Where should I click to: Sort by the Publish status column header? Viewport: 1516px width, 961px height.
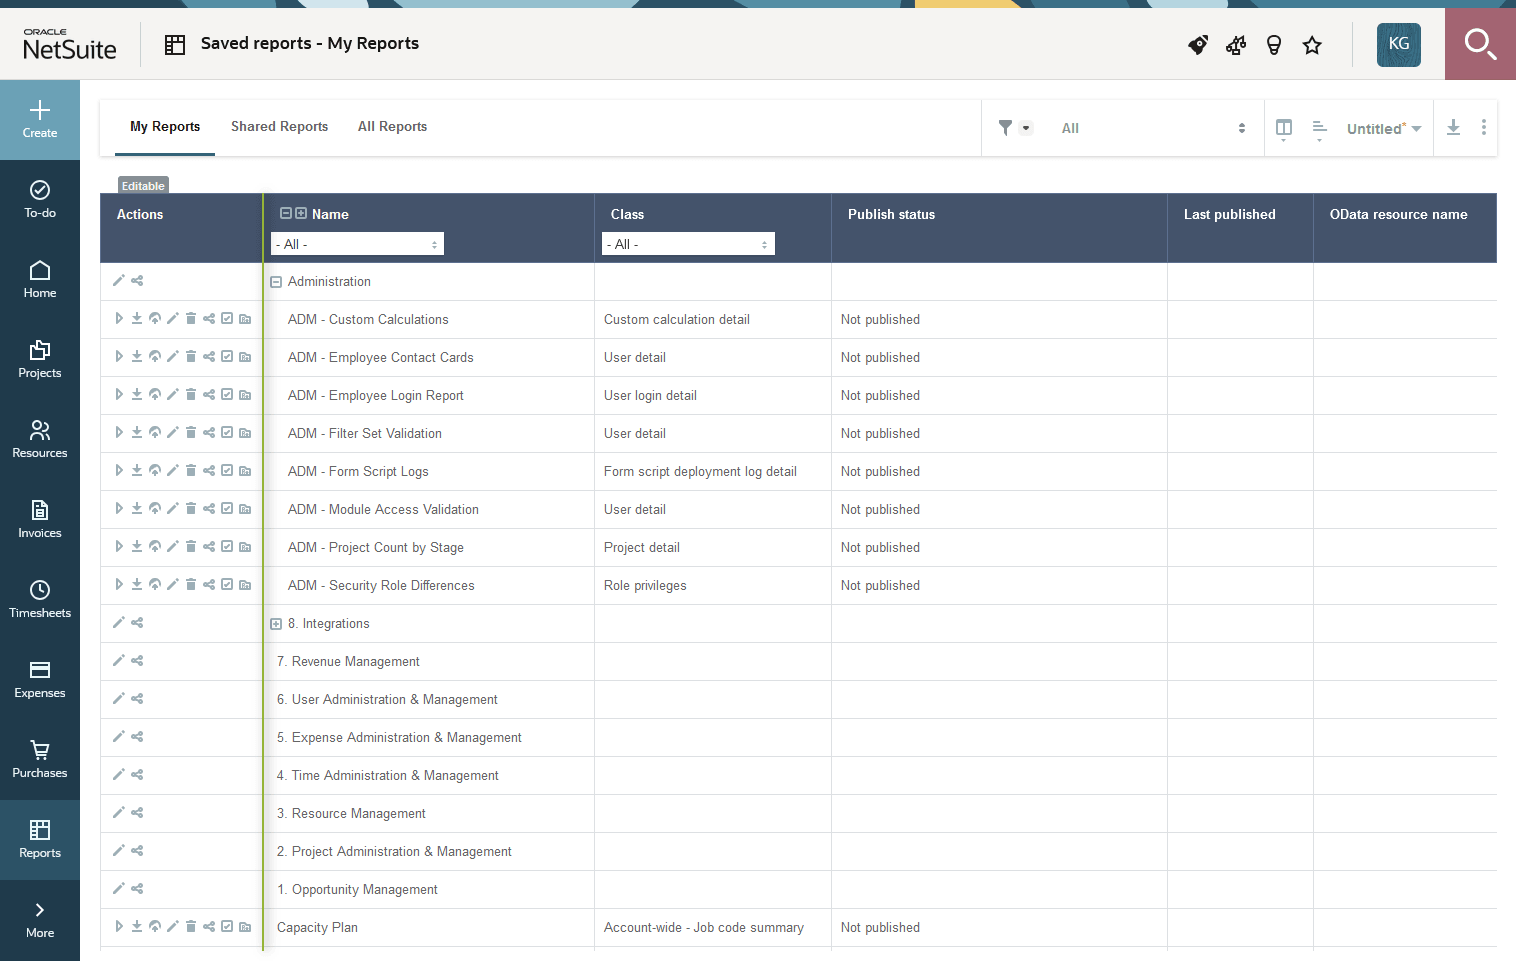pyautogui.click(x=891, y=214)
